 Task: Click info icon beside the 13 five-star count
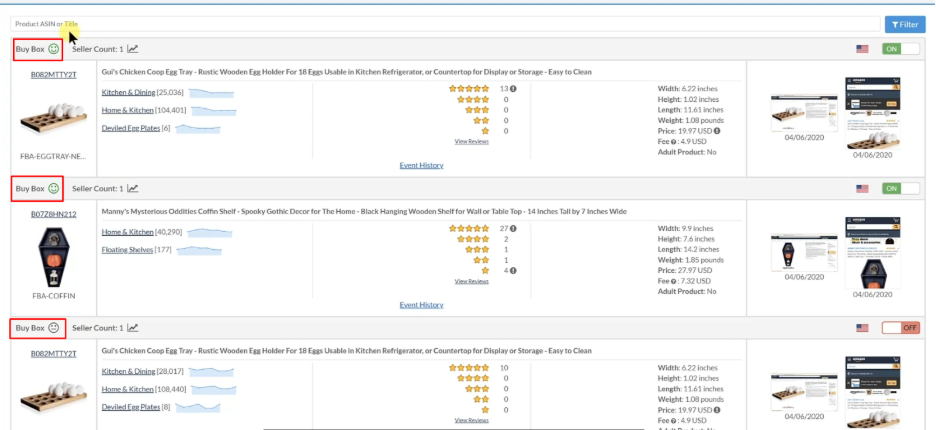pyautogui.click(x=514, y=89)
